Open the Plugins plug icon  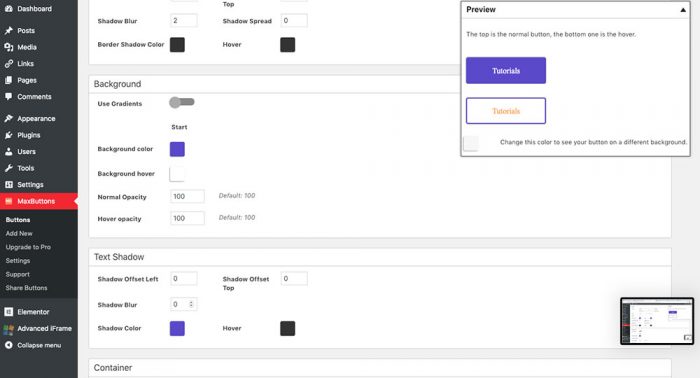[8, 135]
